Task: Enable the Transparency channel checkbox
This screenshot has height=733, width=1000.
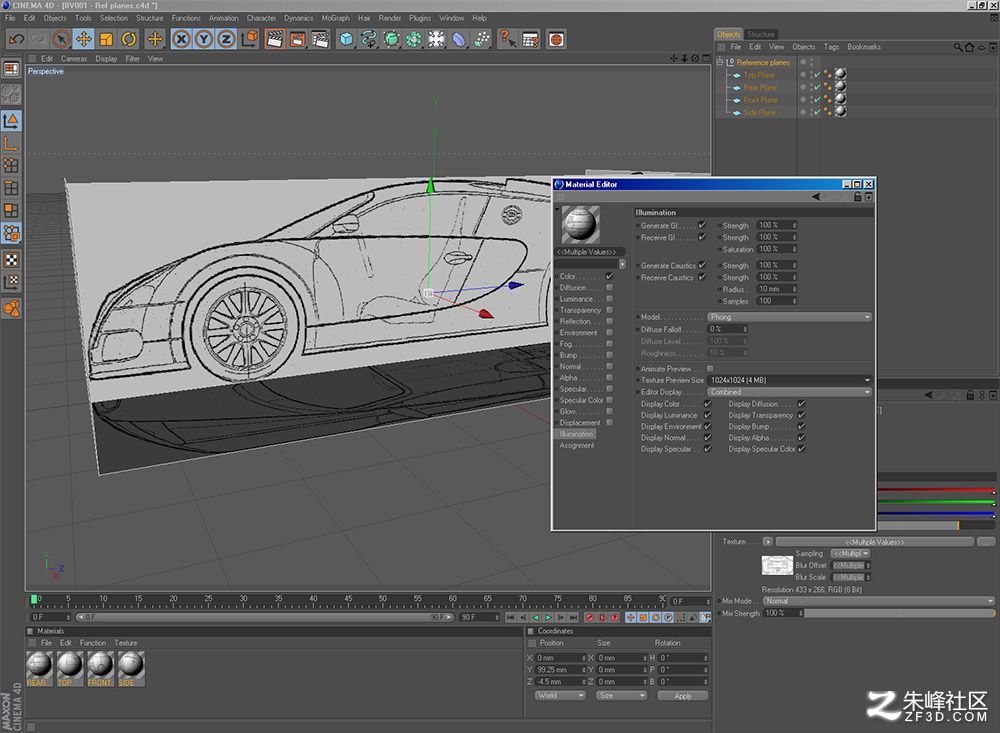Action: pos(610,310)
